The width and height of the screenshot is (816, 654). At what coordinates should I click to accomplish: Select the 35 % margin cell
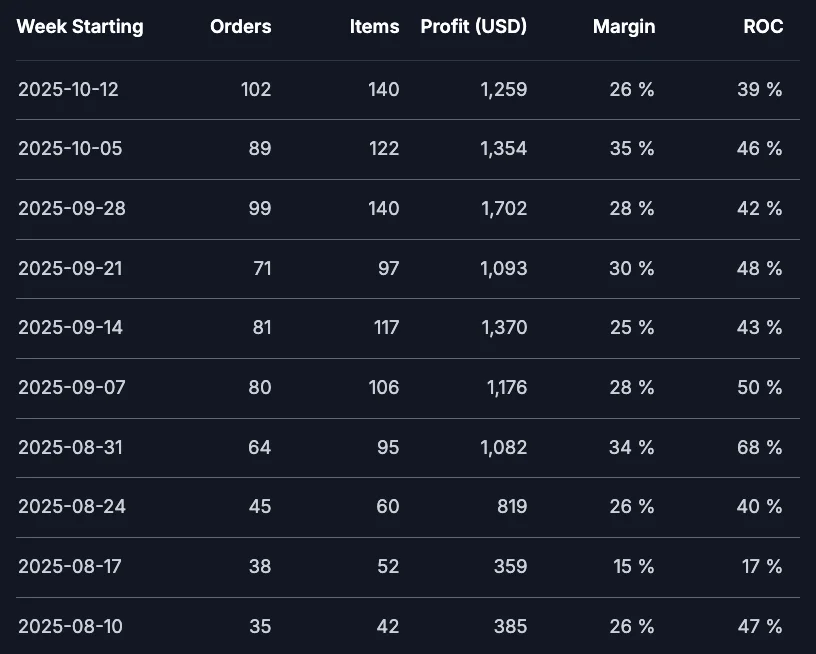pos(632,149)
